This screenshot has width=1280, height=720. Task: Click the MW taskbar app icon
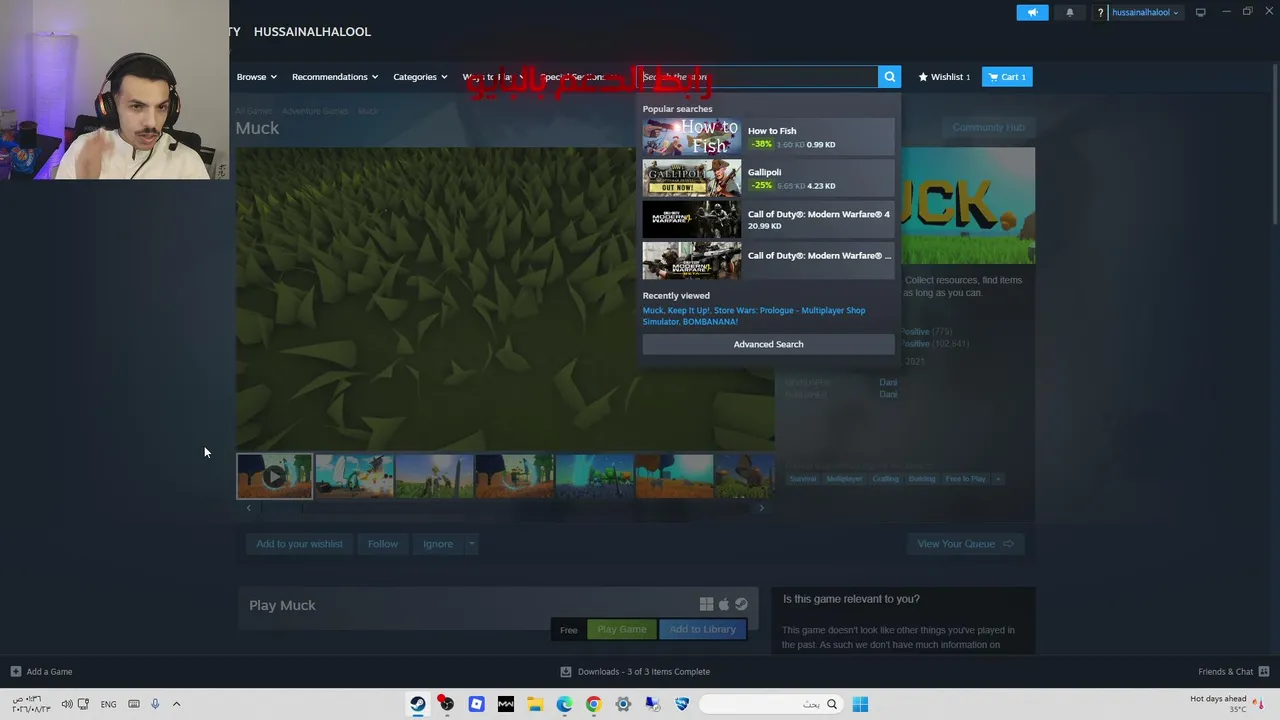pos(505,704)
